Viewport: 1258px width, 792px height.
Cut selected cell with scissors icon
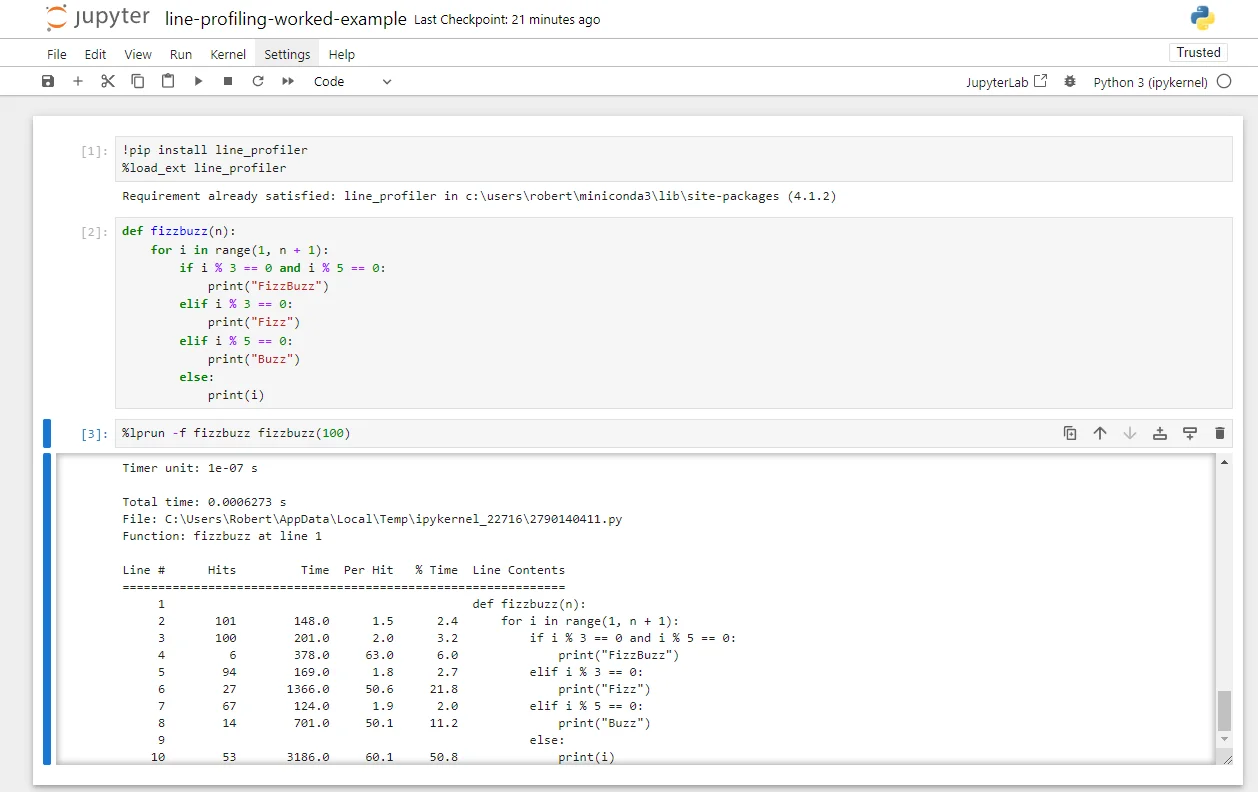108,81
